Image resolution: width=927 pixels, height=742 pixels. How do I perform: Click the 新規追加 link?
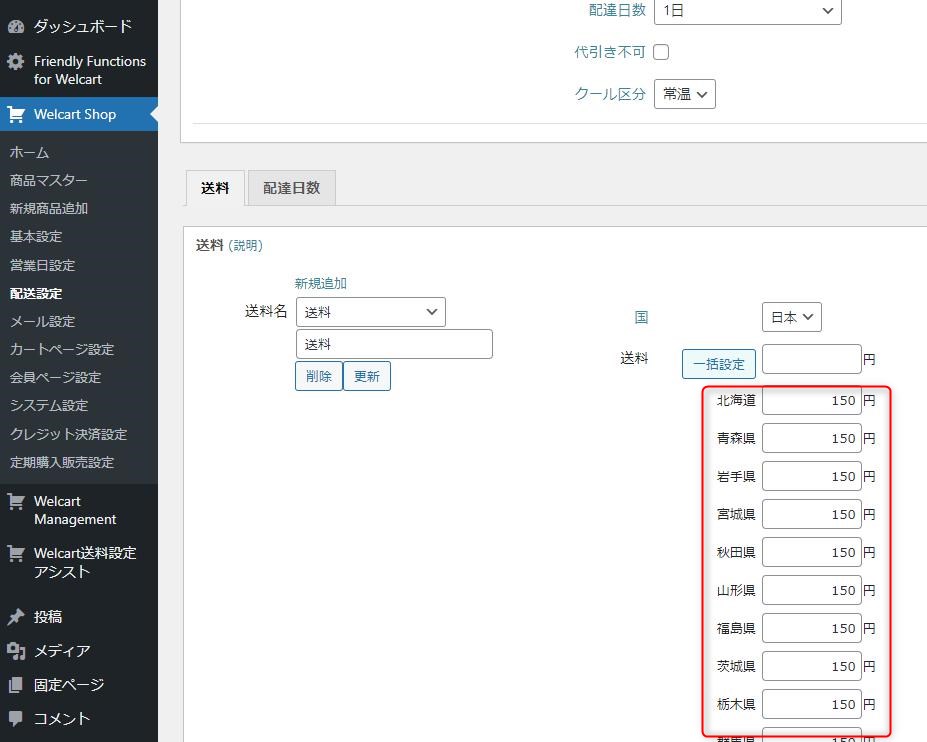320,284
